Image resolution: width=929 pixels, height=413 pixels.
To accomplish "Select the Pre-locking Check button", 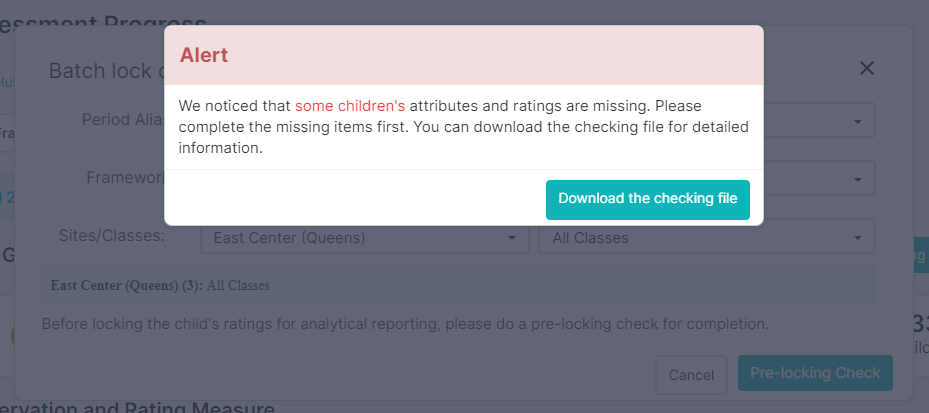I will coord(815,373).
